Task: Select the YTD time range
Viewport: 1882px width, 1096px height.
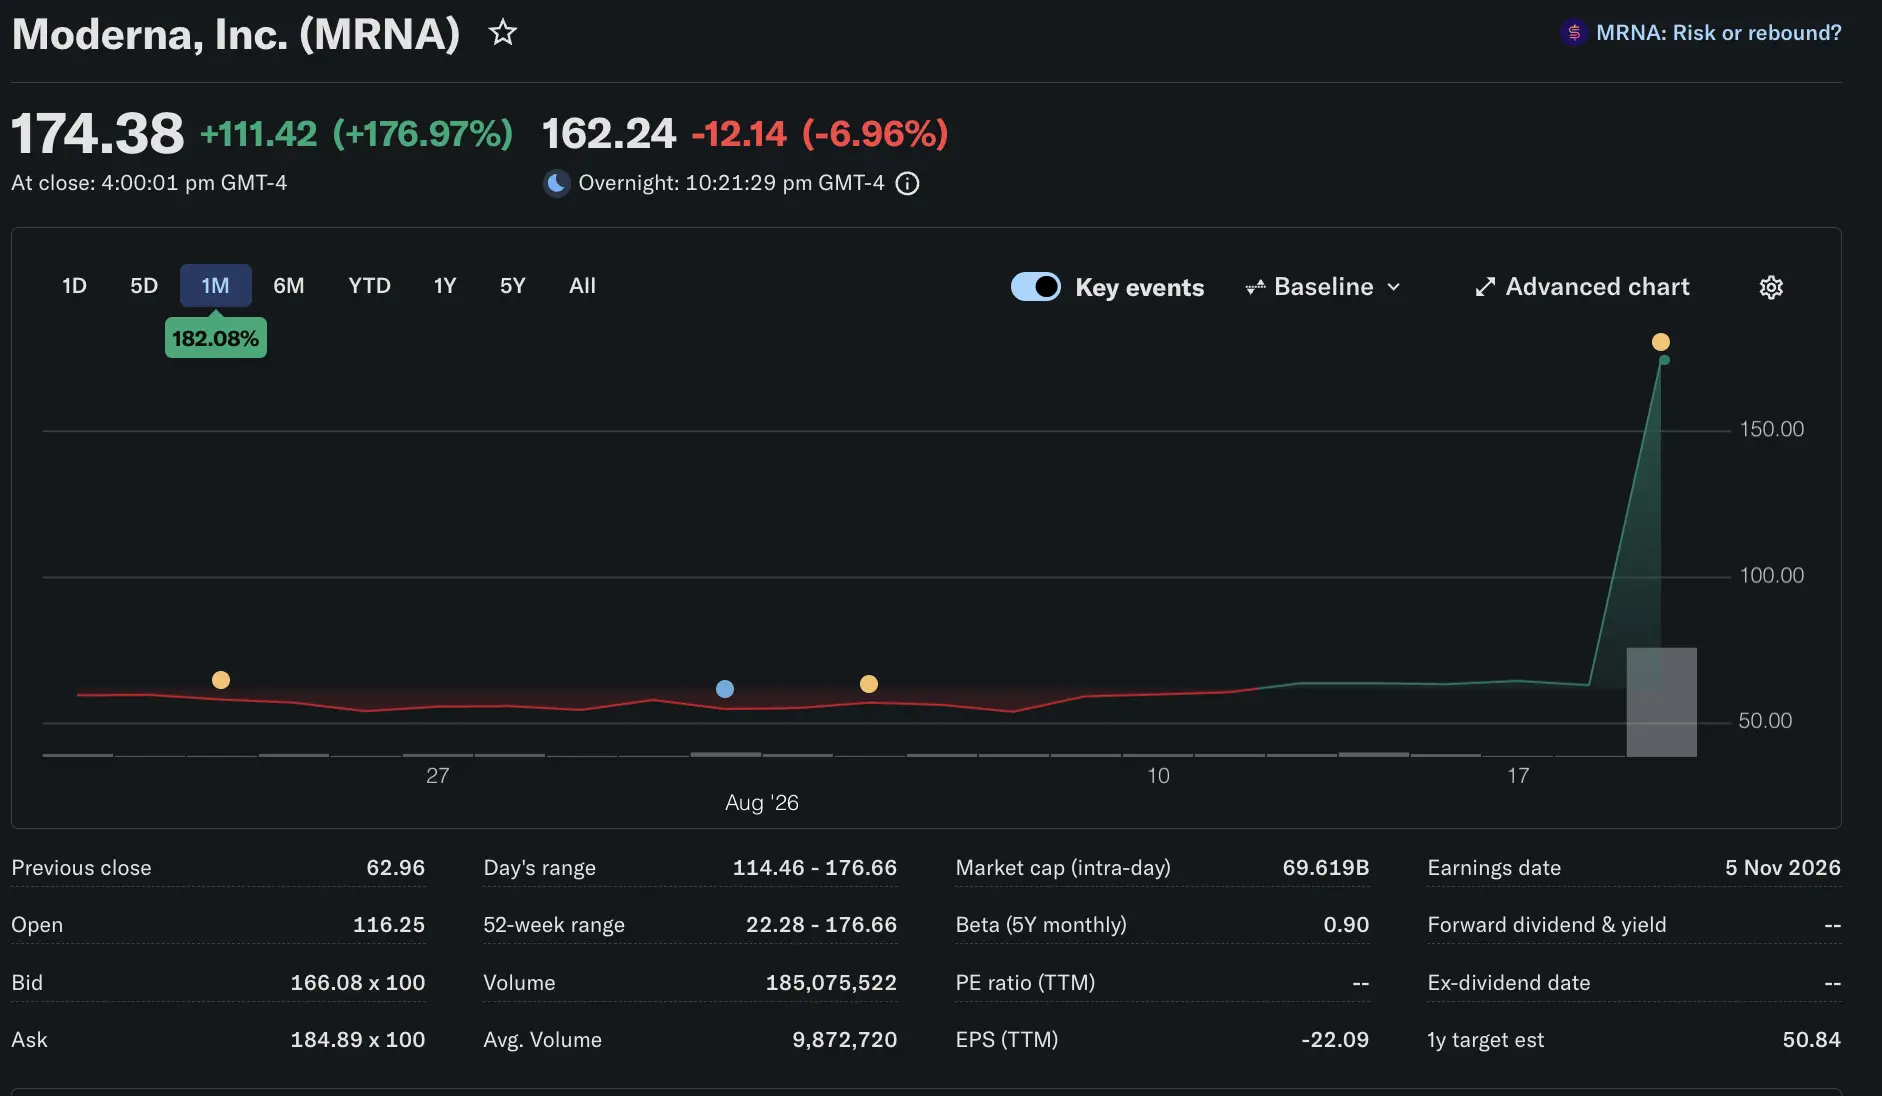Action: (x=369, y=286)
